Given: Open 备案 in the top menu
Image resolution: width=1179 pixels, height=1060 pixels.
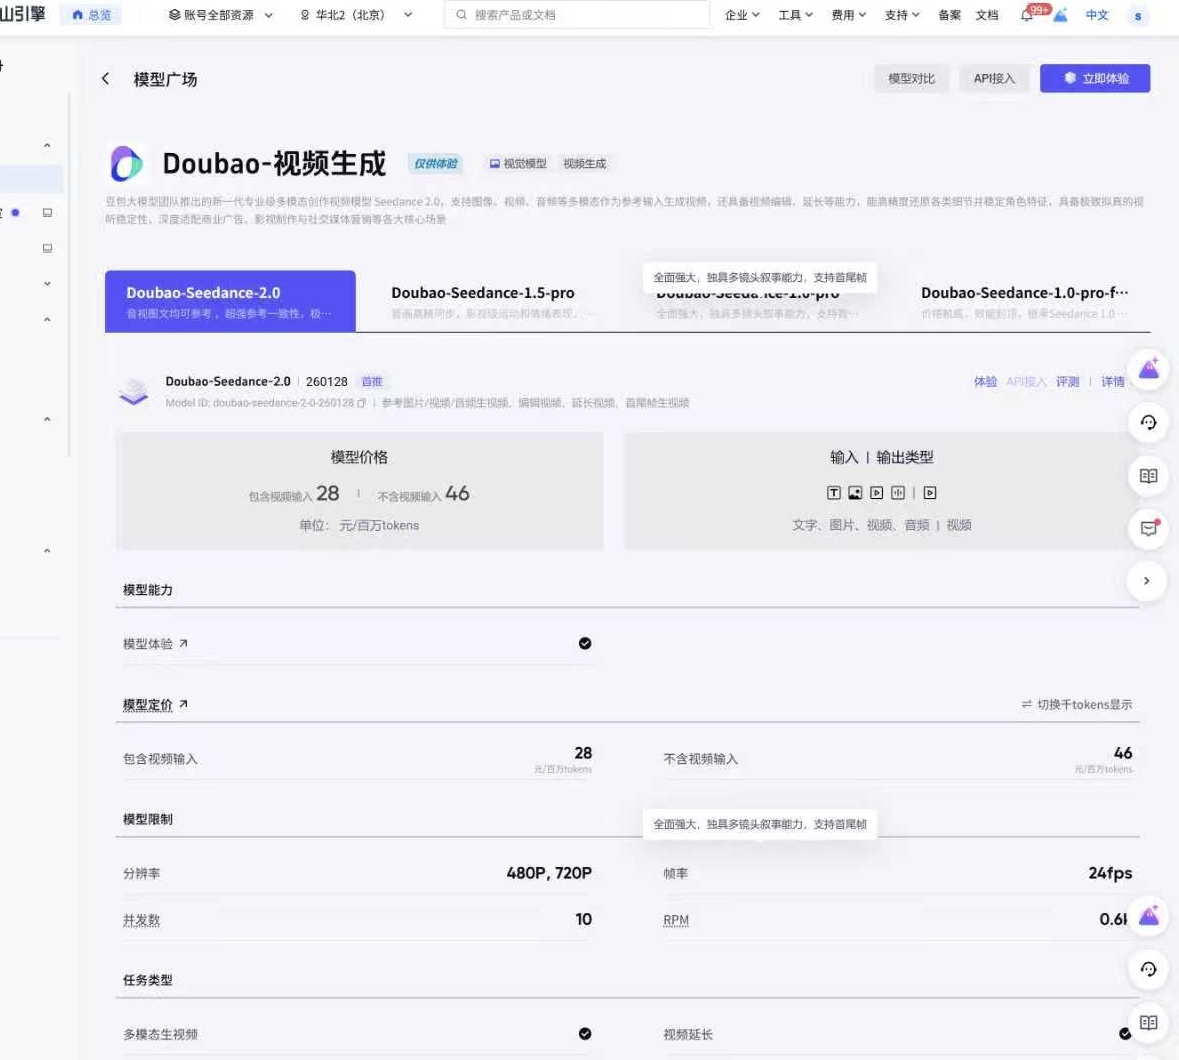Looking at the screenshot, I should [x=949, y=15].
